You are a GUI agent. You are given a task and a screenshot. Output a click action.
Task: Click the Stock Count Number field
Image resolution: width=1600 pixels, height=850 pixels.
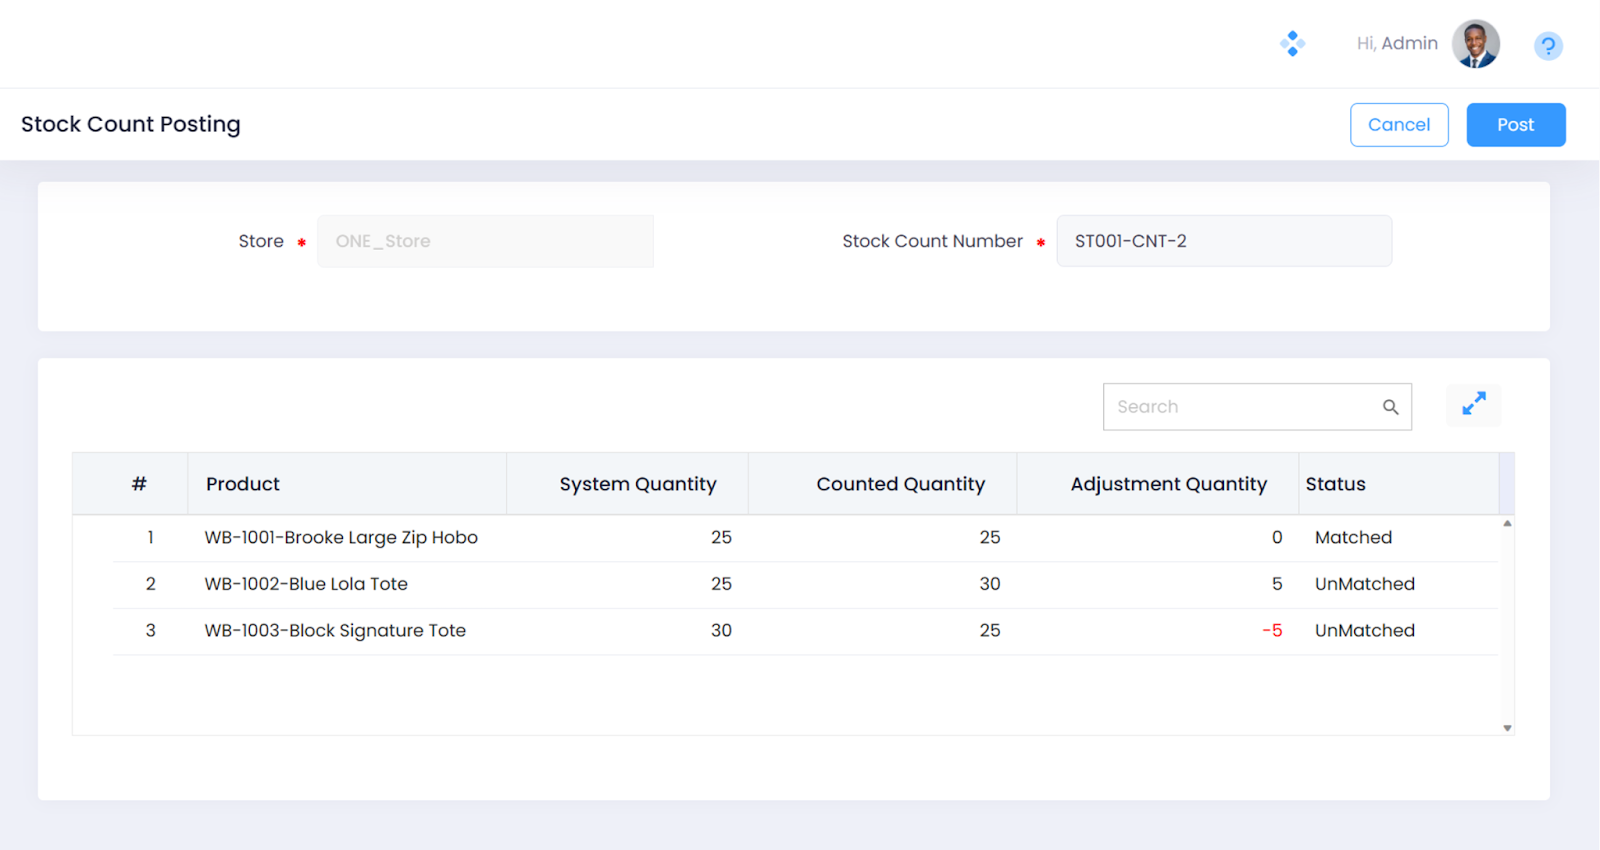(1223, 241)
